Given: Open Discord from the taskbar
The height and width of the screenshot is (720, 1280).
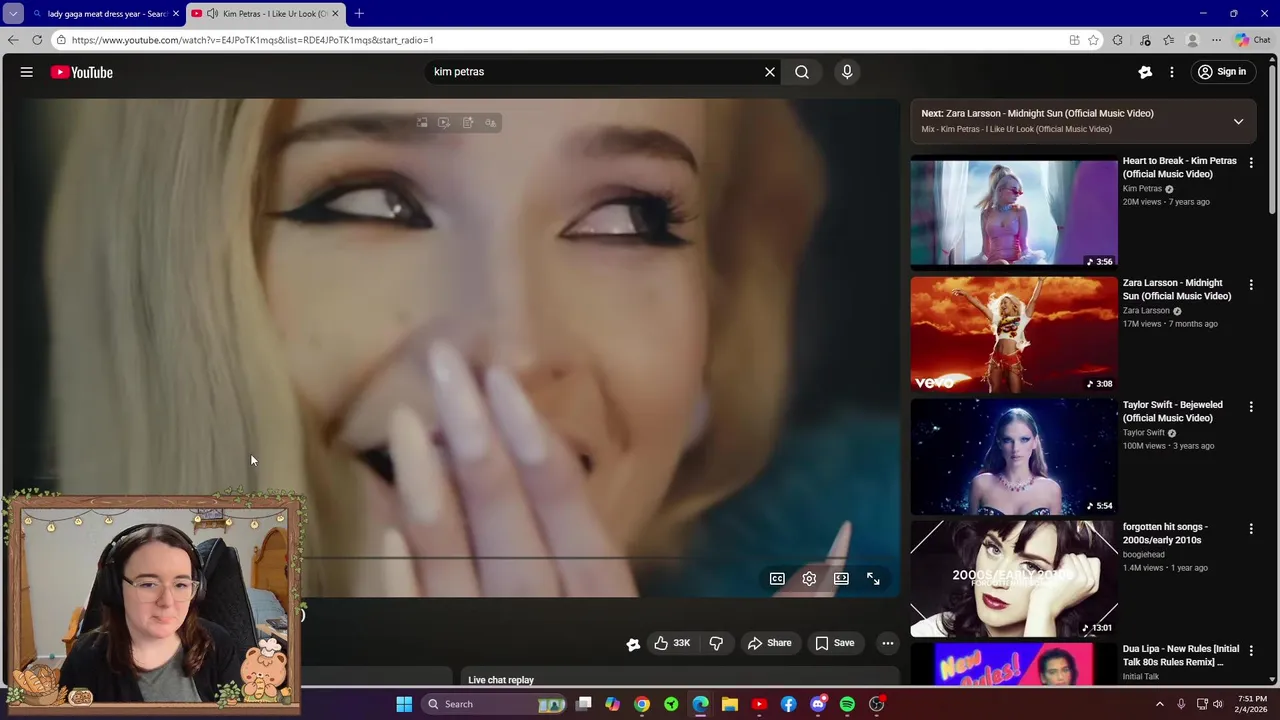Looking at the screenshot, I should coord(818,704).
